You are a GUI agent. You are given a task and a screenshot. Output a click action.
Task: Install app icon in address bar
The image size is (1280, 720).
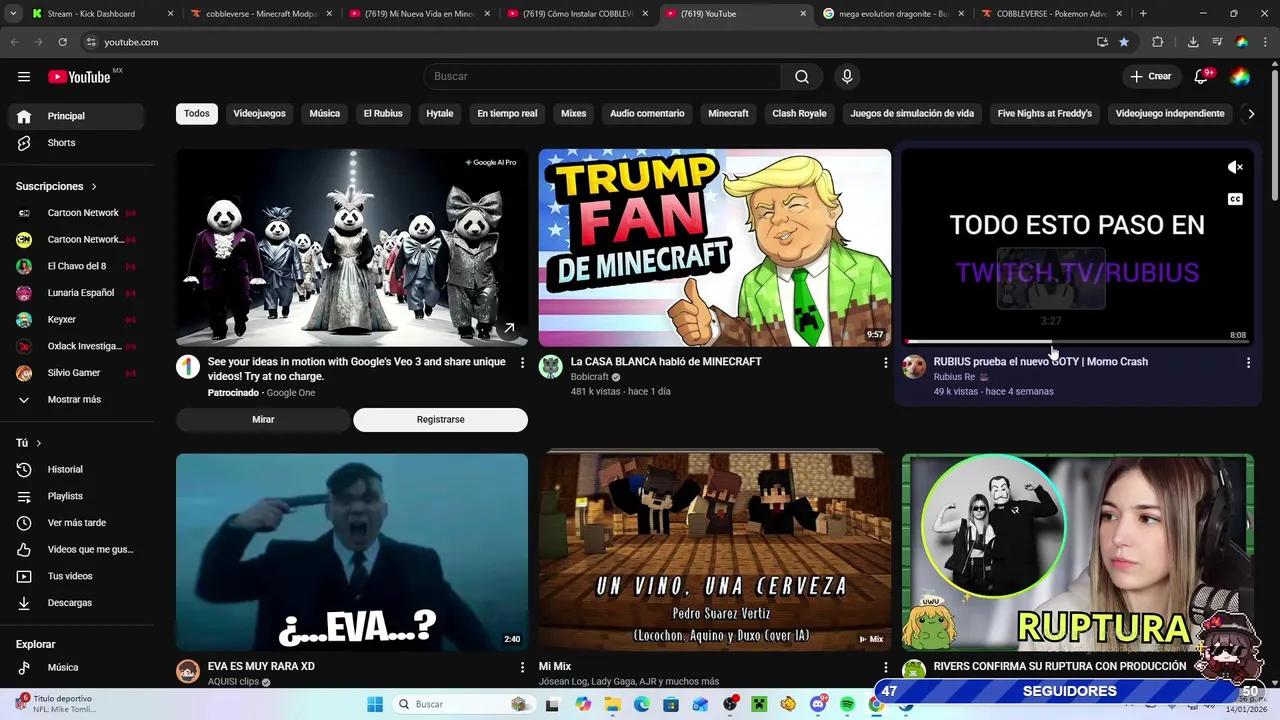(x=1102, y=42)
